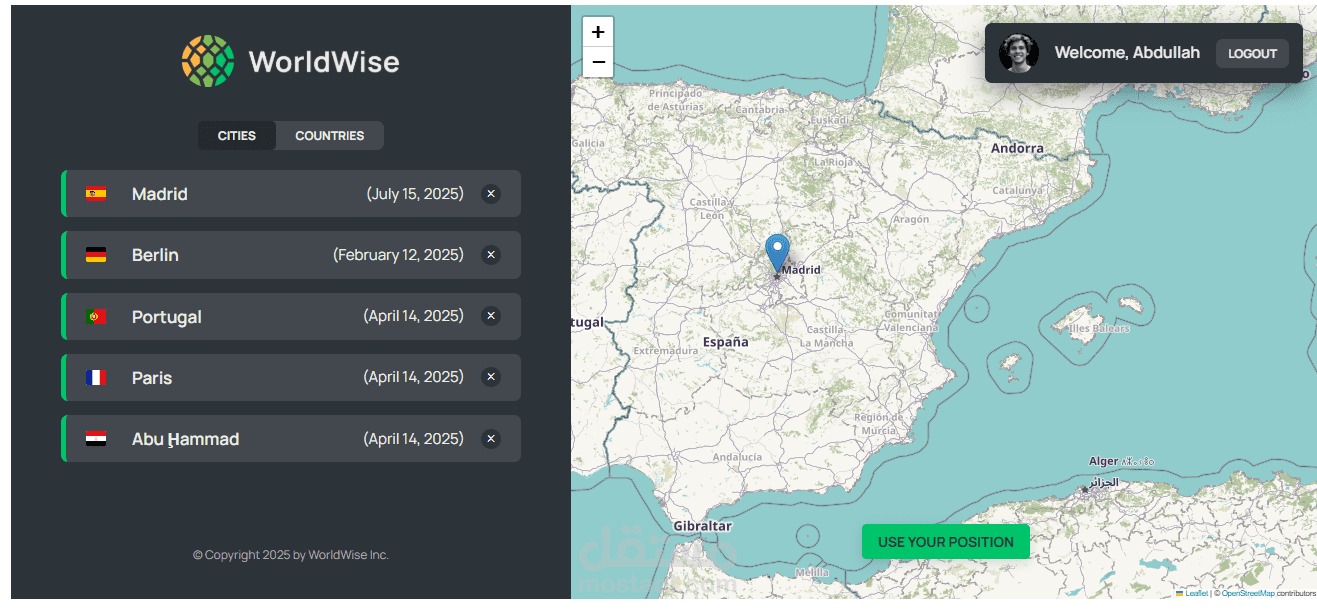1317x610 pixels.
Task: Zoom in on the map
Action: 598,32
